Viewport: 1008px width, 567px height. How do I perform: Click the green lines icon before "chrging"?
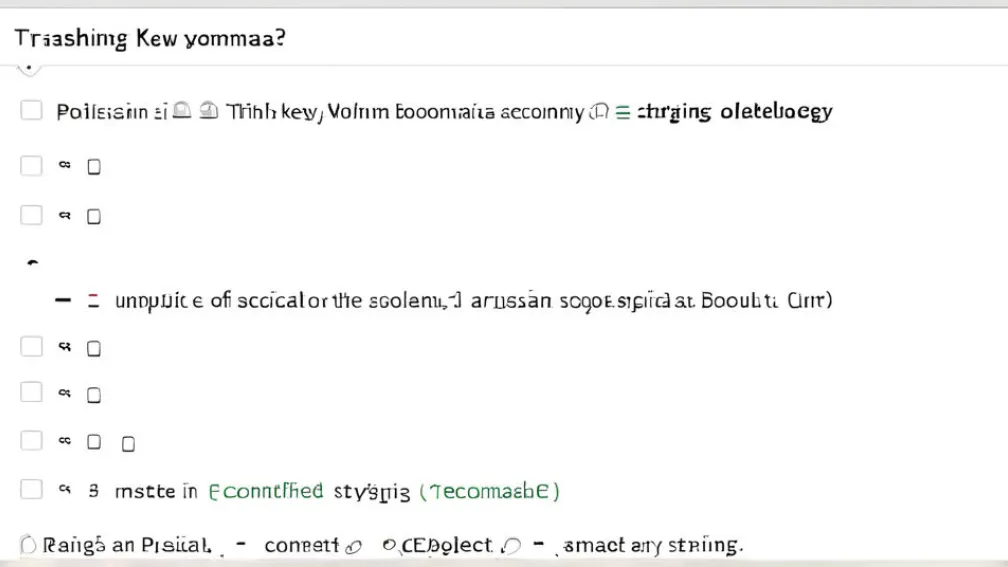(622, 112)
